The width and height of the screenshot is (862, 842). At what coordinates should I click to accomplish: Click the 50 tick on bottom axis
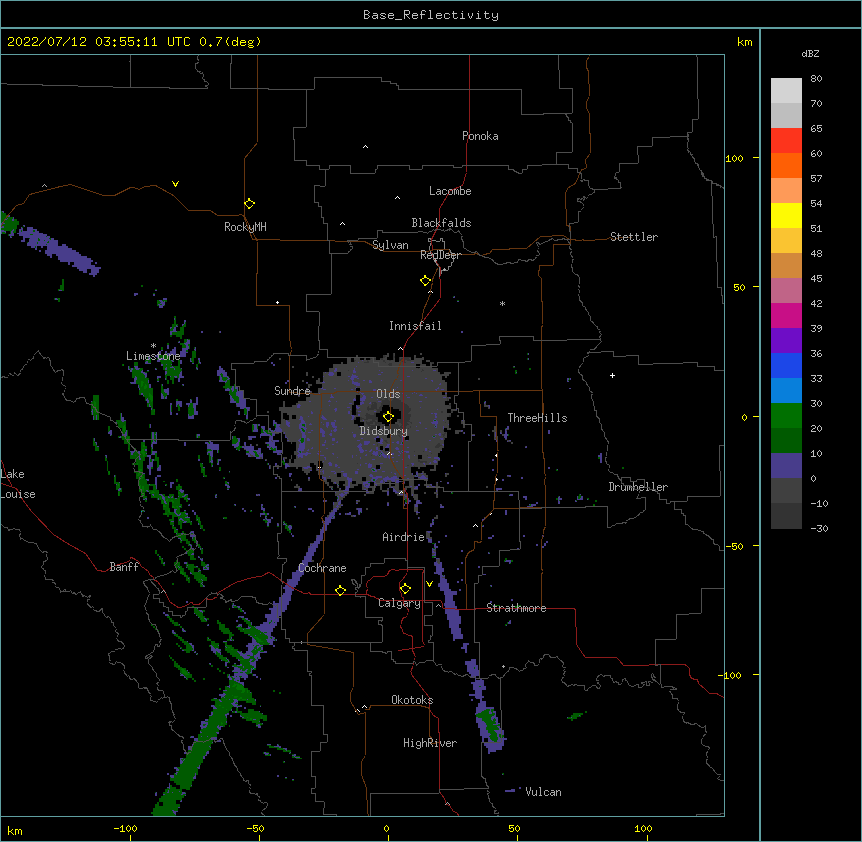[x=514, y=829]
